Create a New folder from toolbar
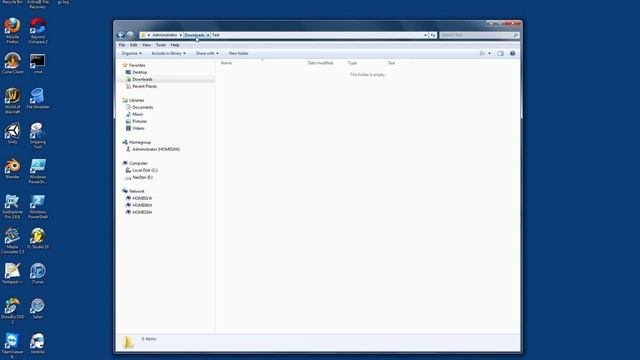The image size is (640, 360). coord(238,53)
